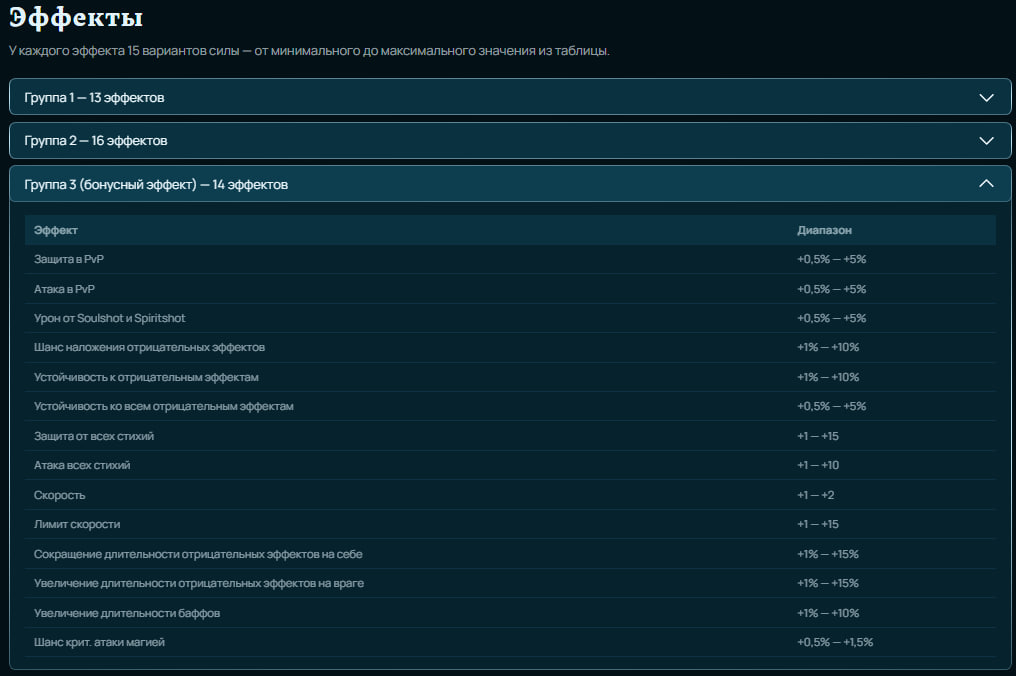
Task: Collapse Группа 3 (бонусный эффект) header
Action: click(x=510, y=184)
